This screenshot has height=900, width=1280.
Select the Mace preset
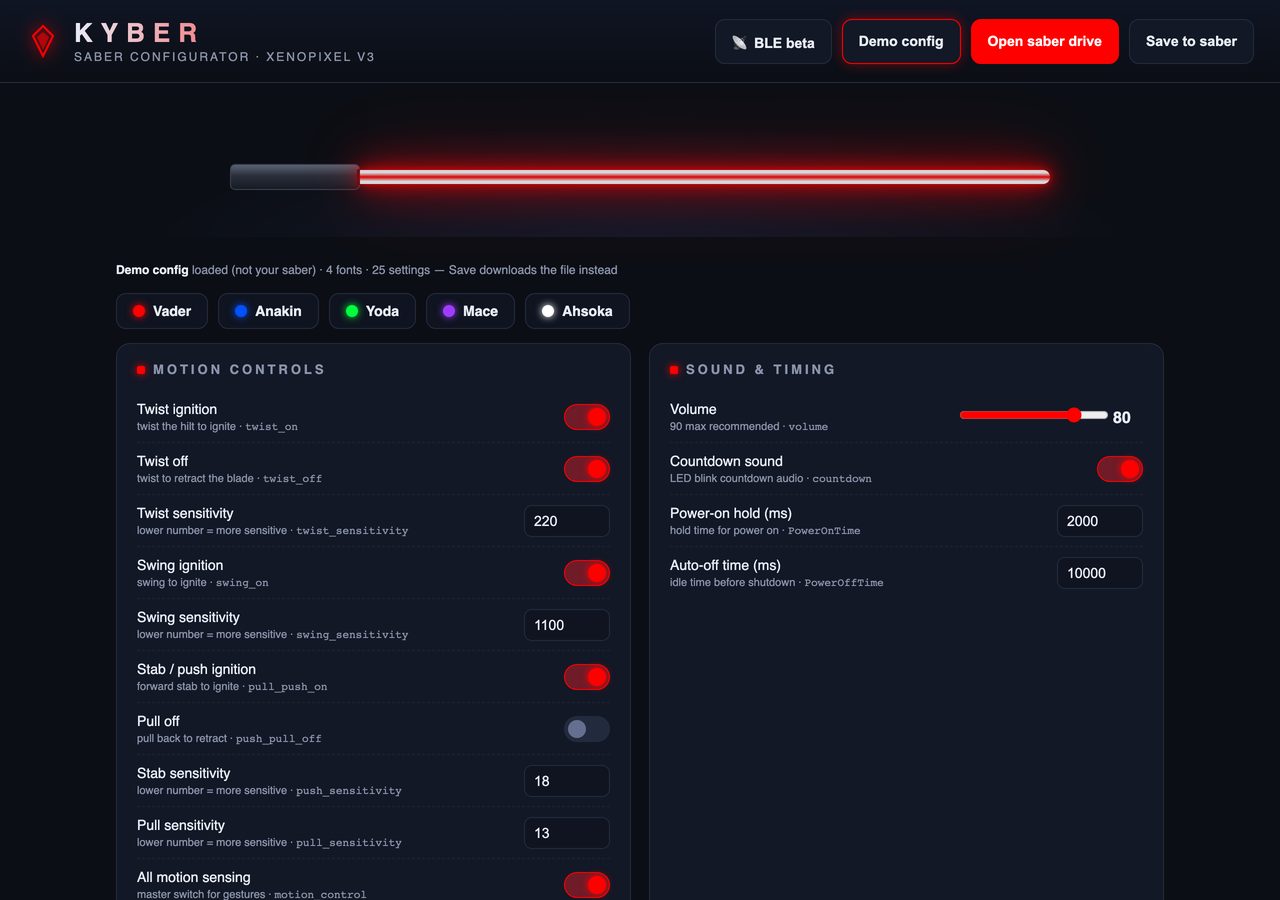[x=470, y=311]
